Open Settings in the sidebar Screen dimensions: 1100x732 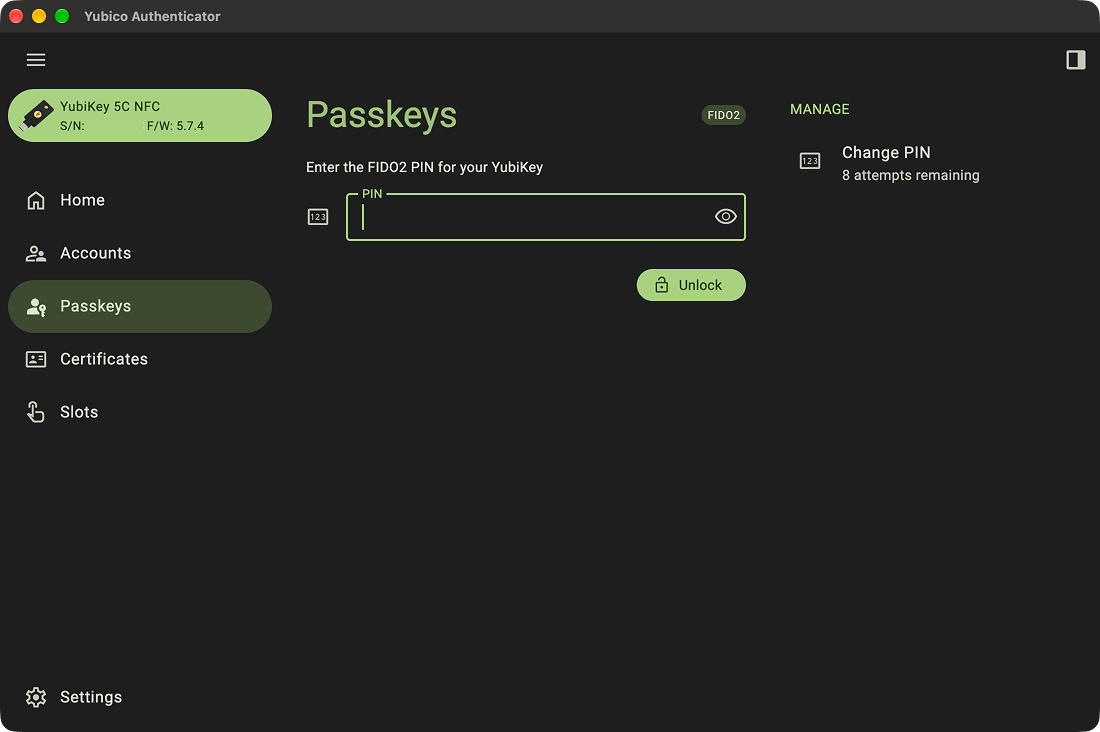[140, 697]
